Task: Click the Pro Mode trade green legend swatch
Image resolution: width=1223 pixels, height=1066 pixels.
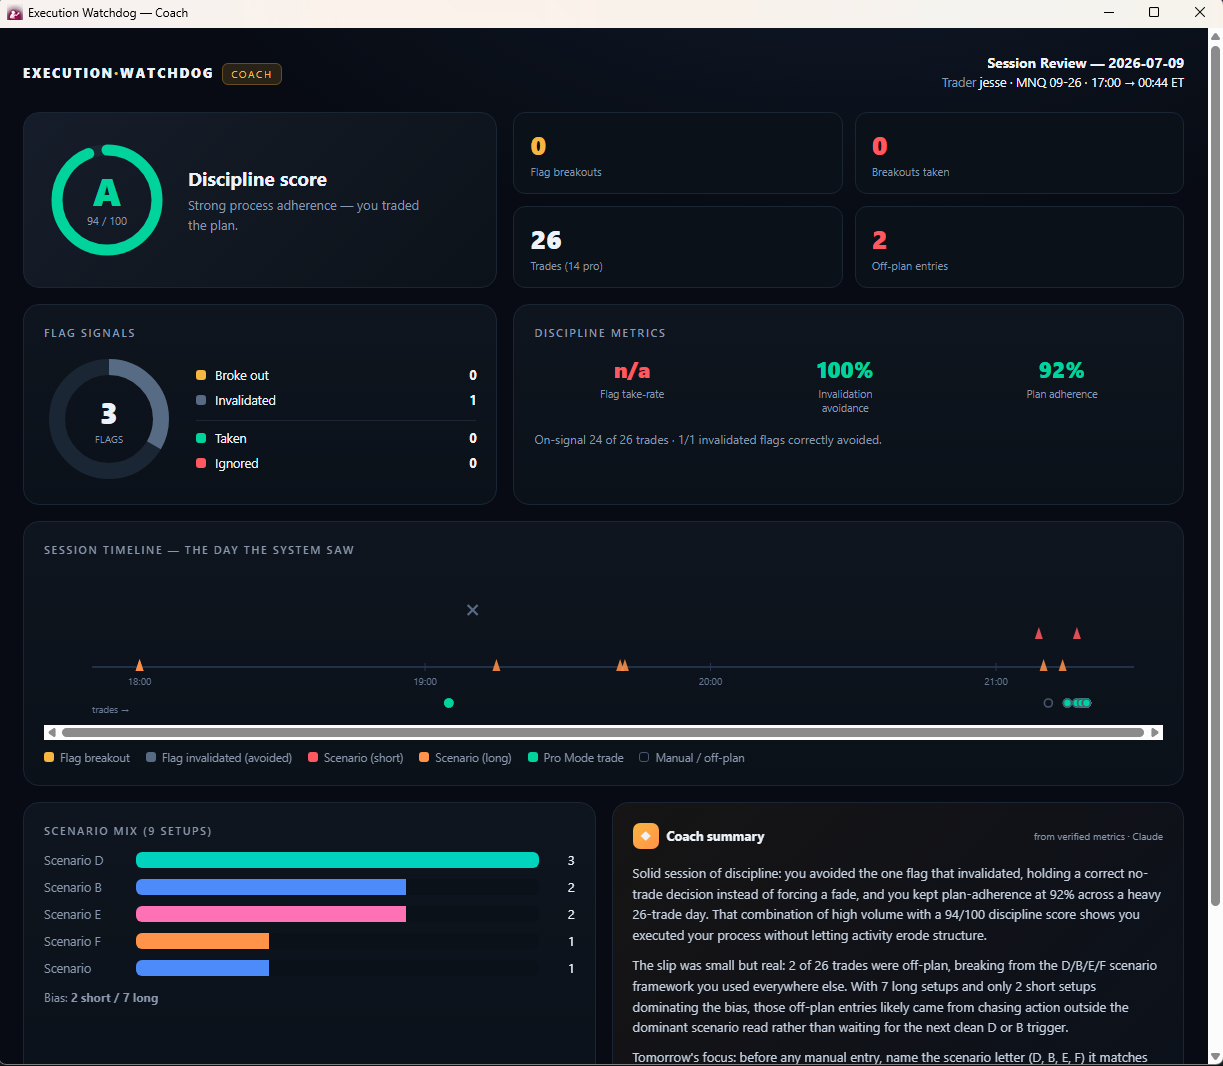Action: tap(533, 758)
